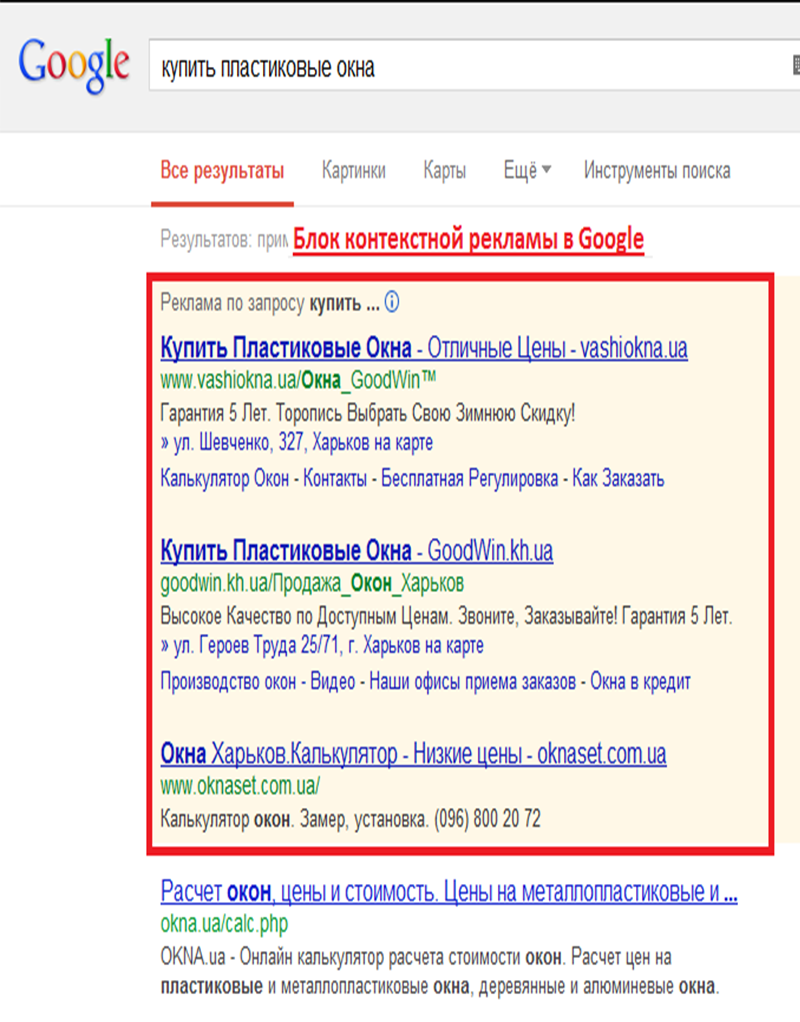Open the vashiokna.ua ad headline link

pos(423,349)
